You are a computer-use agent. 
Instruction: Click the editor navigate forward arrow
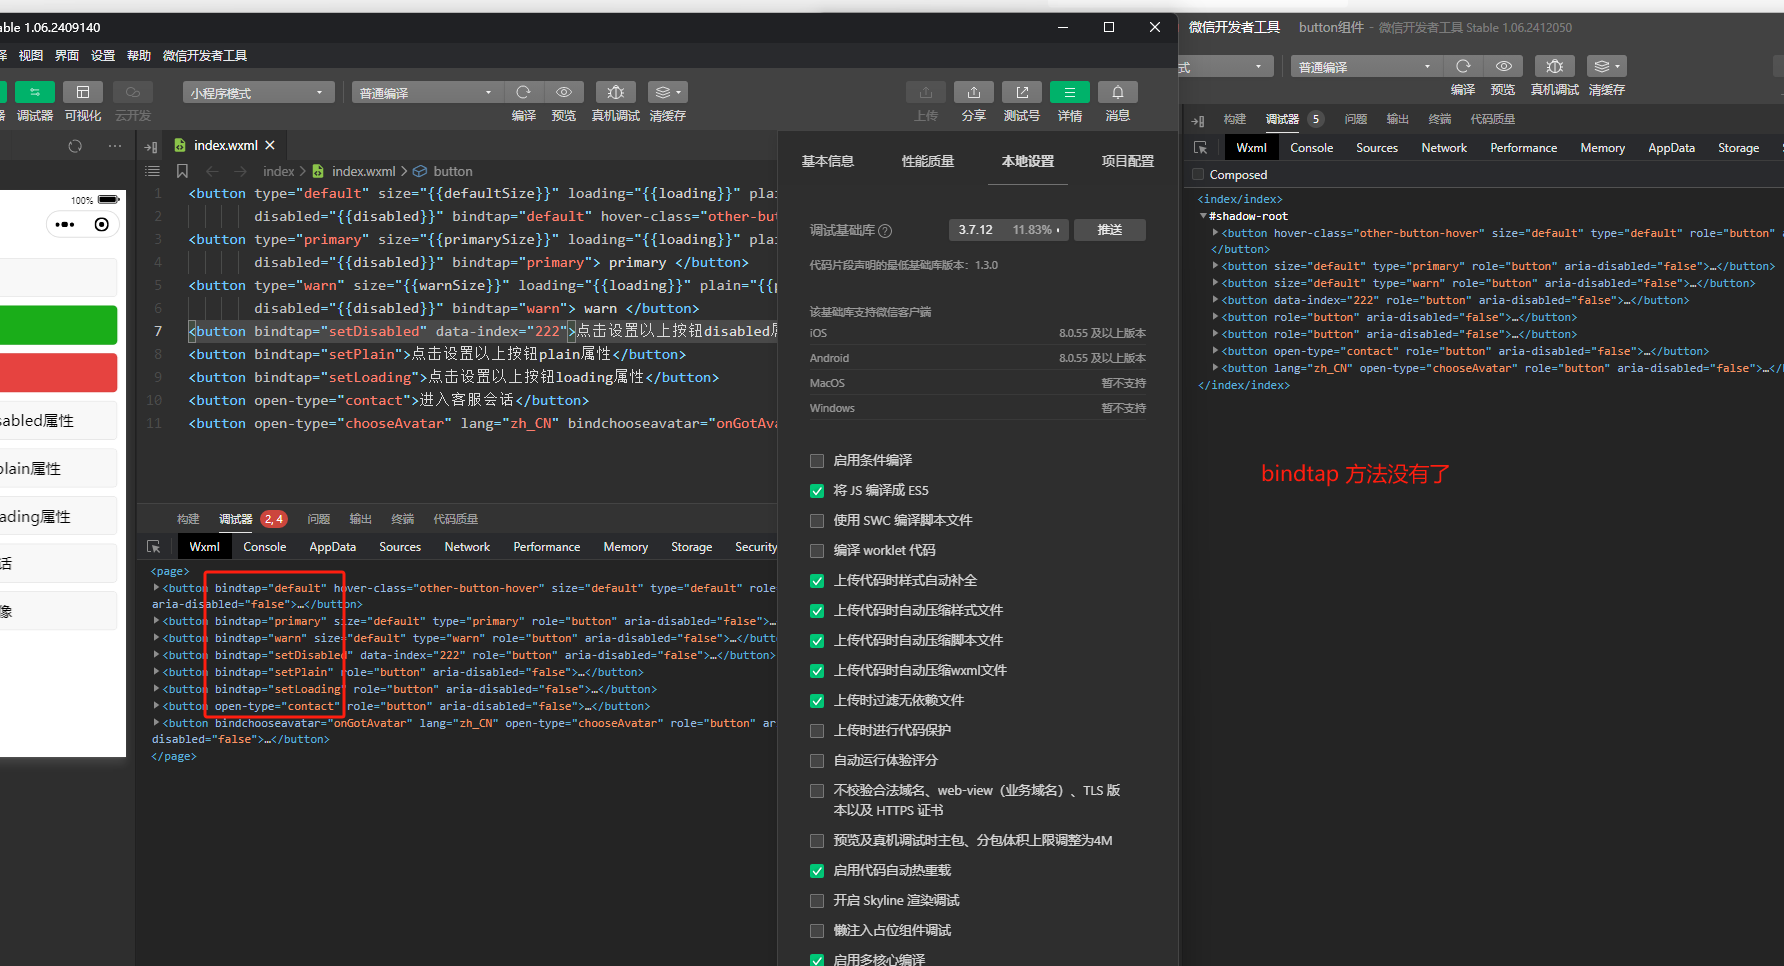pos(240,171)
